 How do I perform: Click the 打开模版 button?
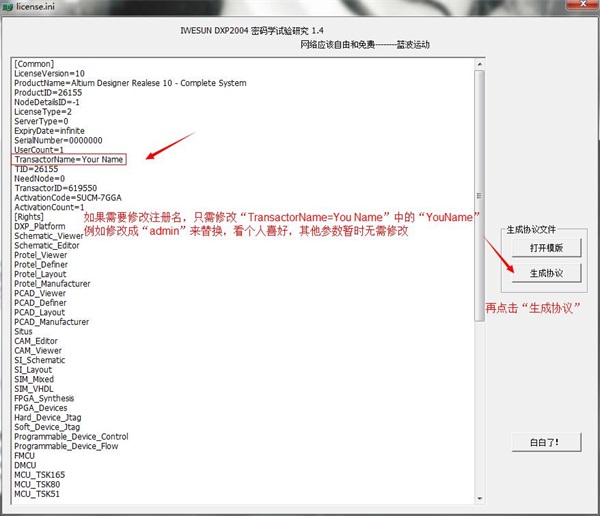point(546,248)
